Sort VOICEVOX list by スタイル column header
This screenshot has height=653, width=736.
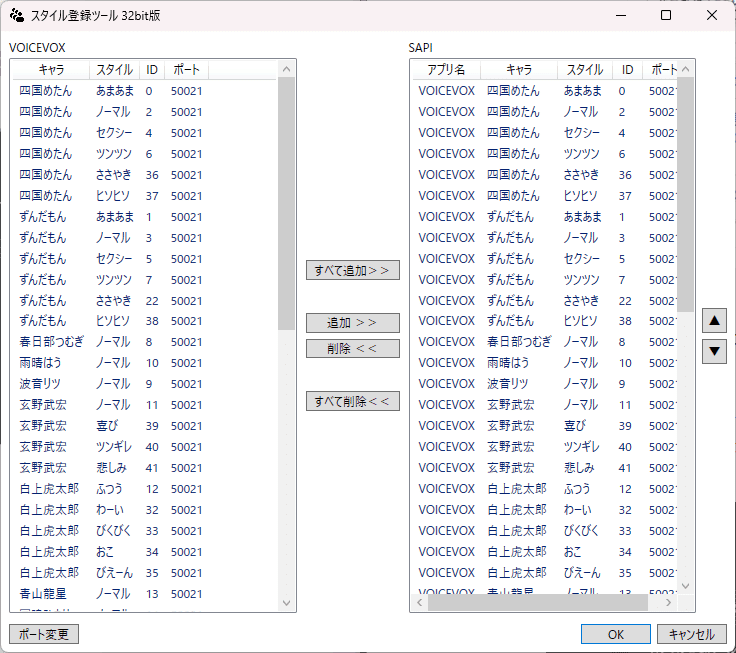(x=115, y=70)
